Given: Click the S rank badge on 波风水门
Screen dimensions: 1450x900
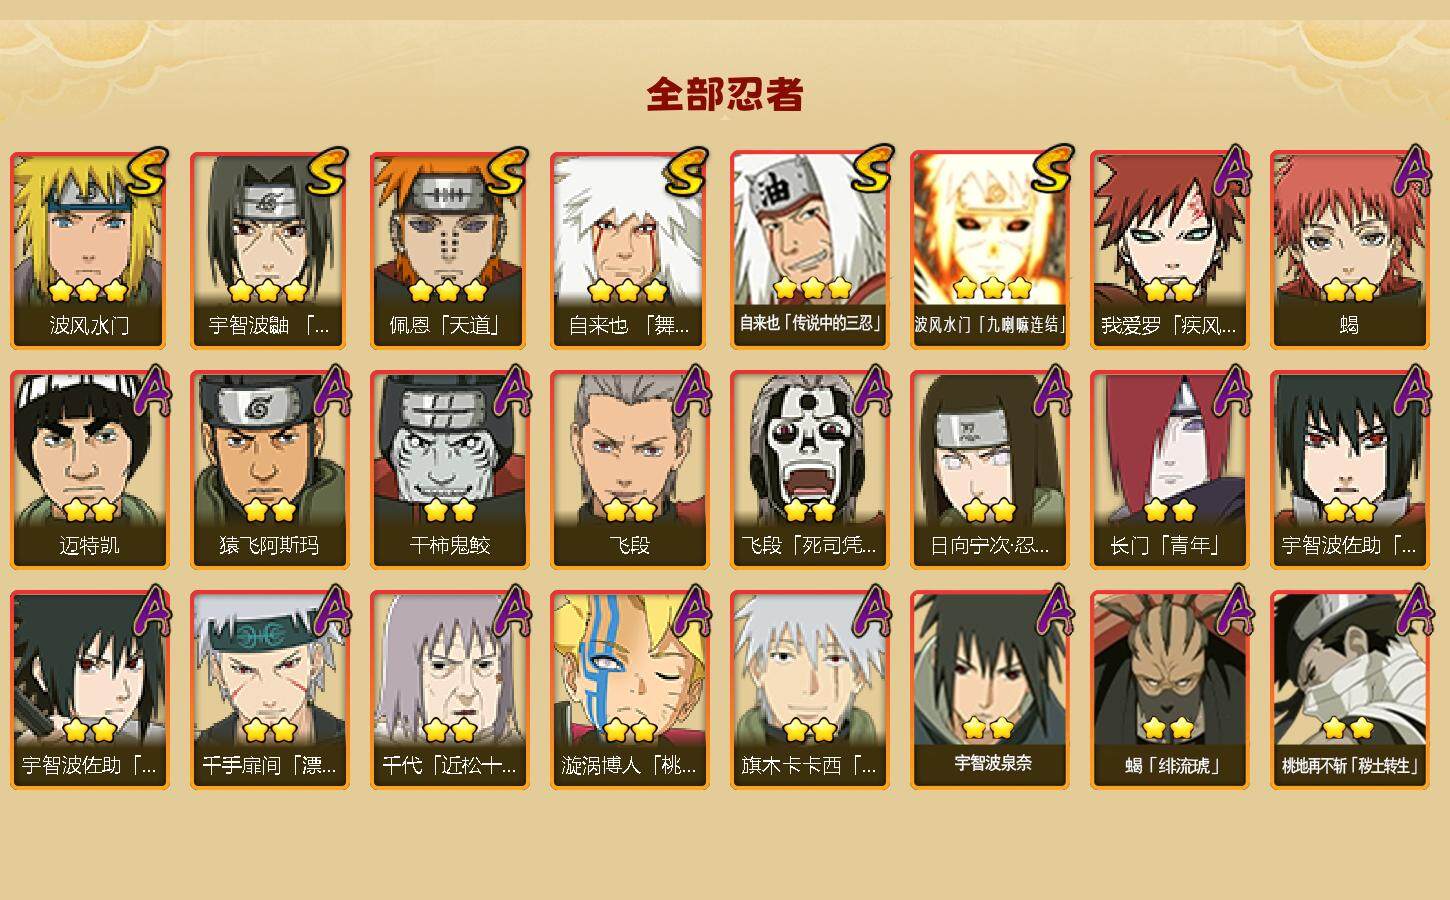Looking at the screenshot, I should coord(147,173).
